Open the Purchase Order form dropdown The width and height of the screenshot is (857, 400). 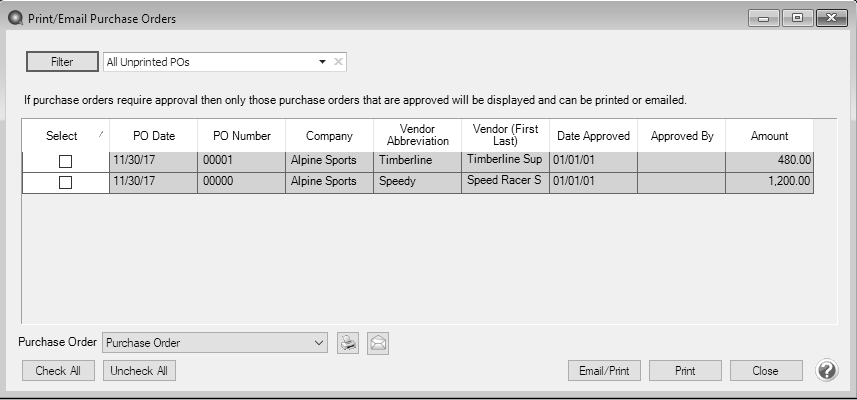pyautogui.click(x=319, y=343)
